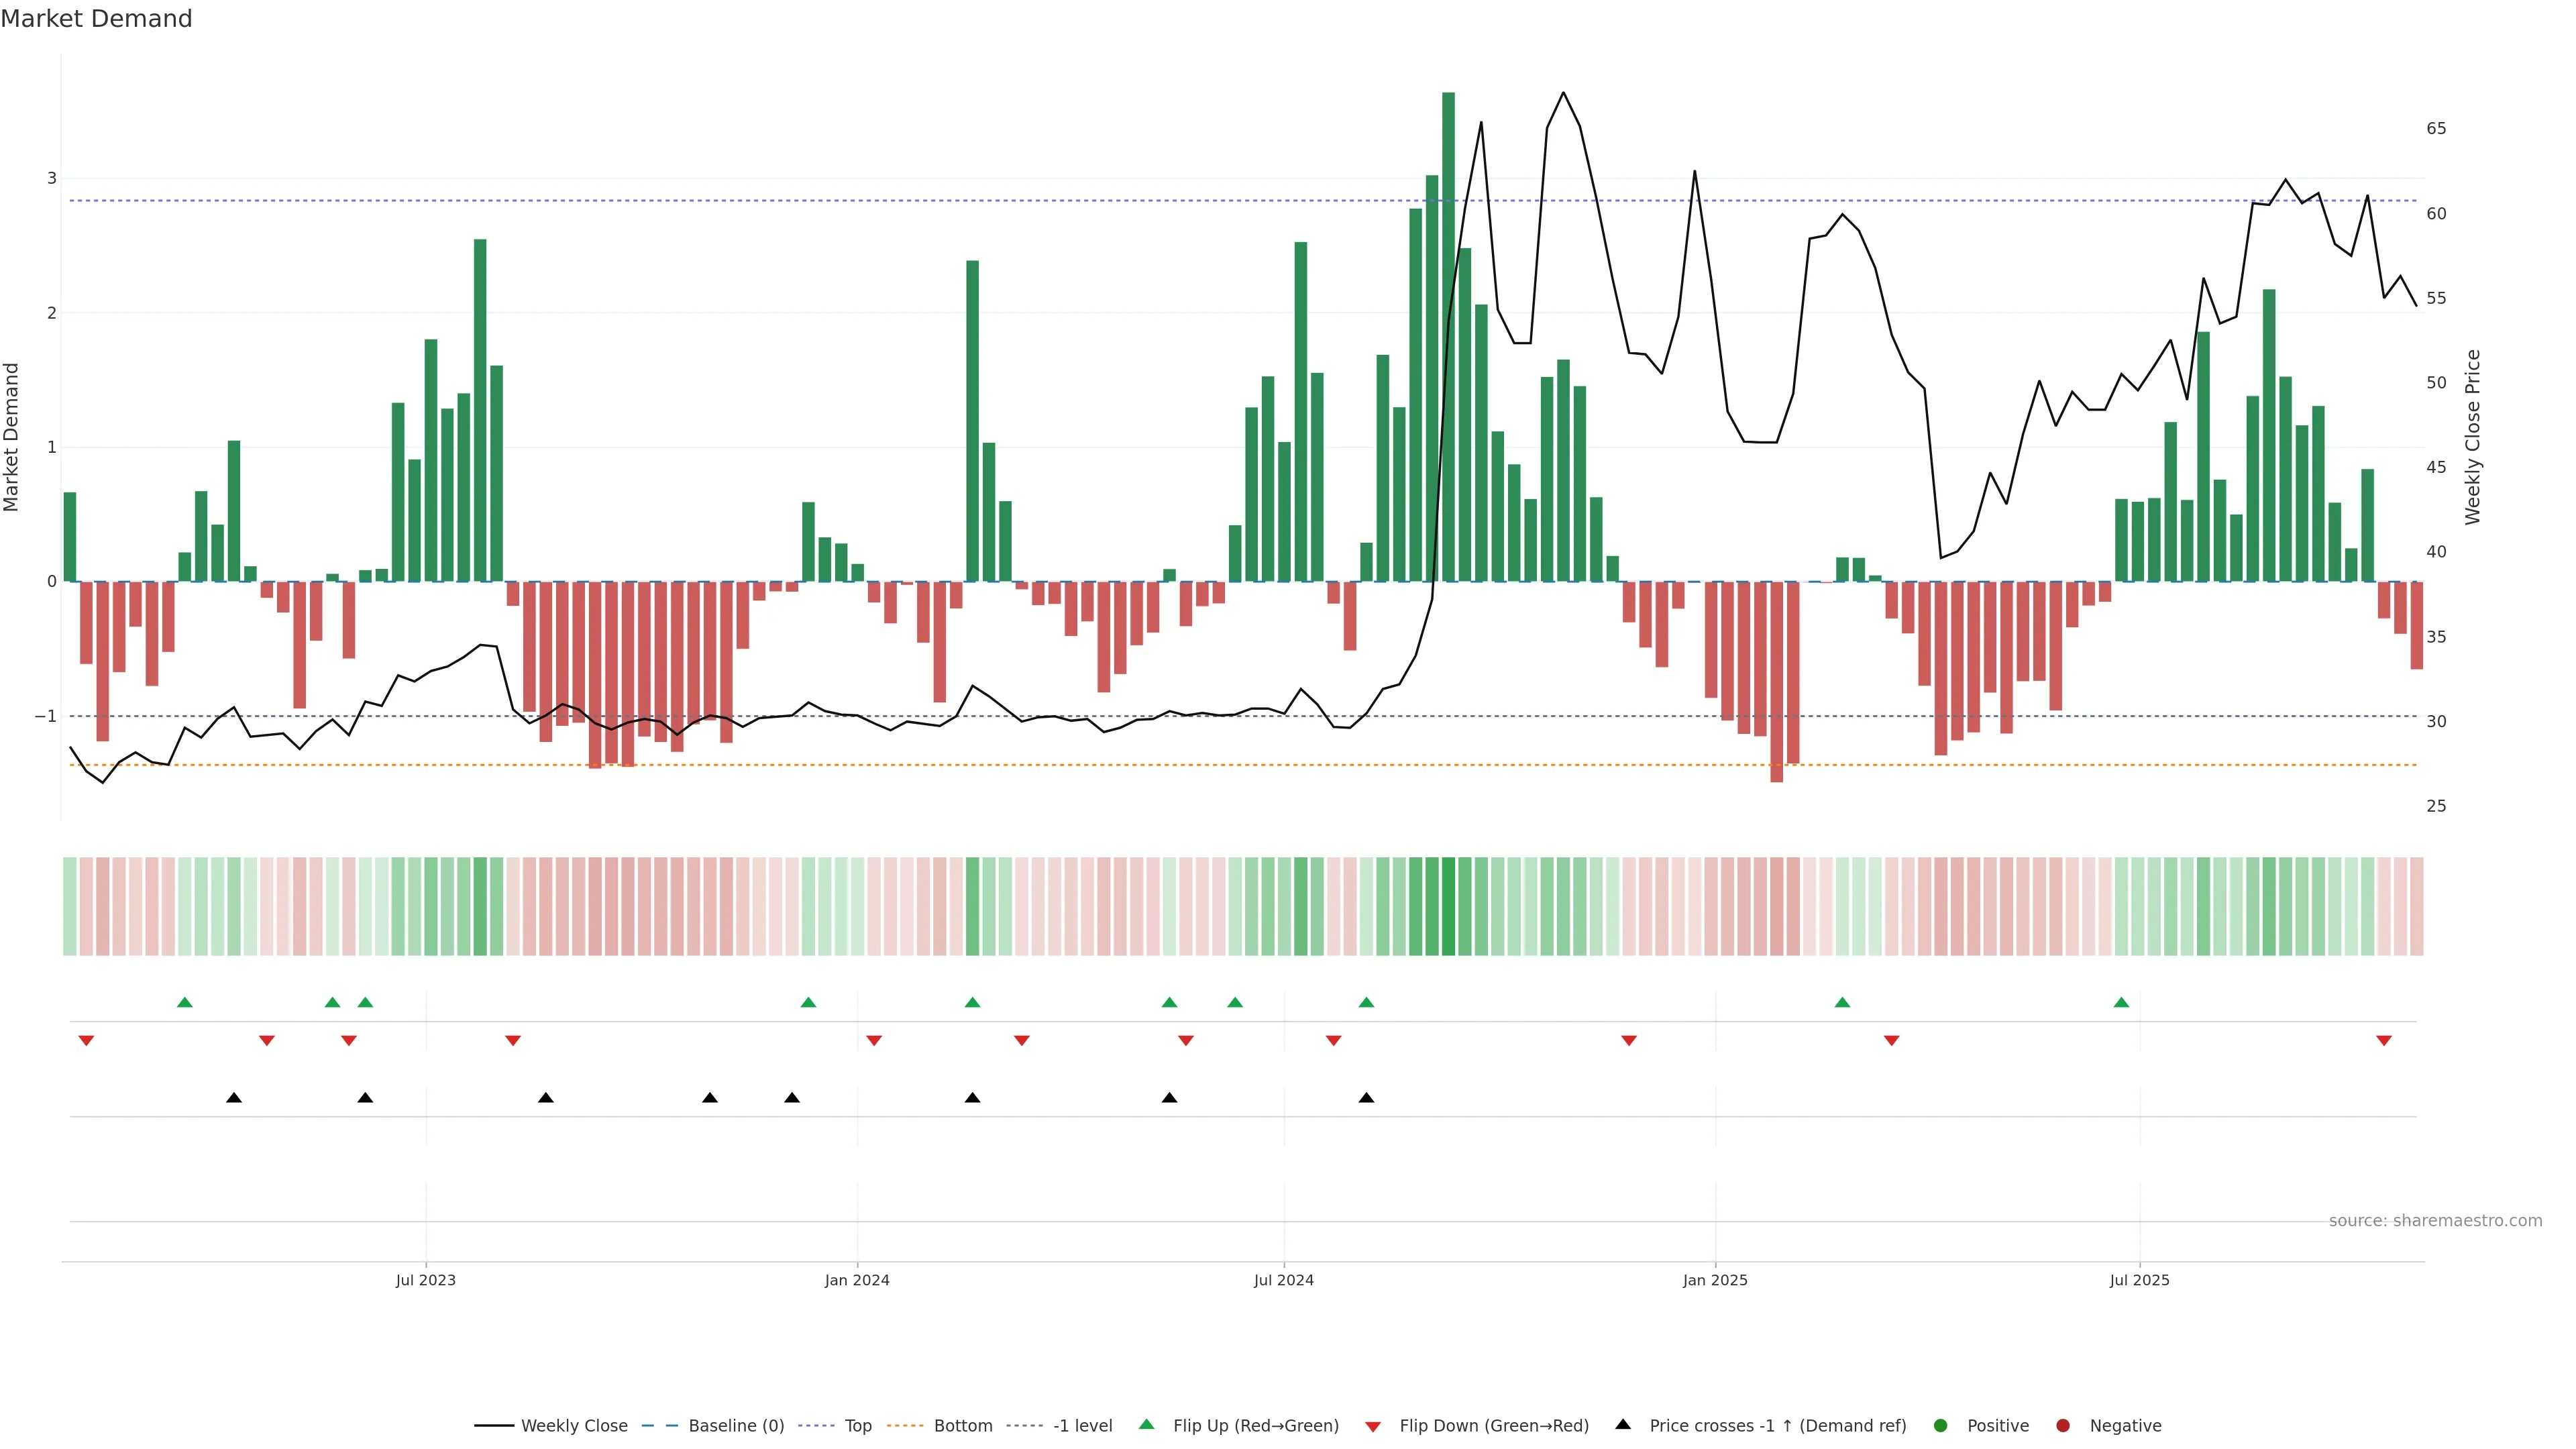Click the black Price crosses -1 legend icon
This screenshot has height=1449, width=2576.
(x=1623, y=1424)
